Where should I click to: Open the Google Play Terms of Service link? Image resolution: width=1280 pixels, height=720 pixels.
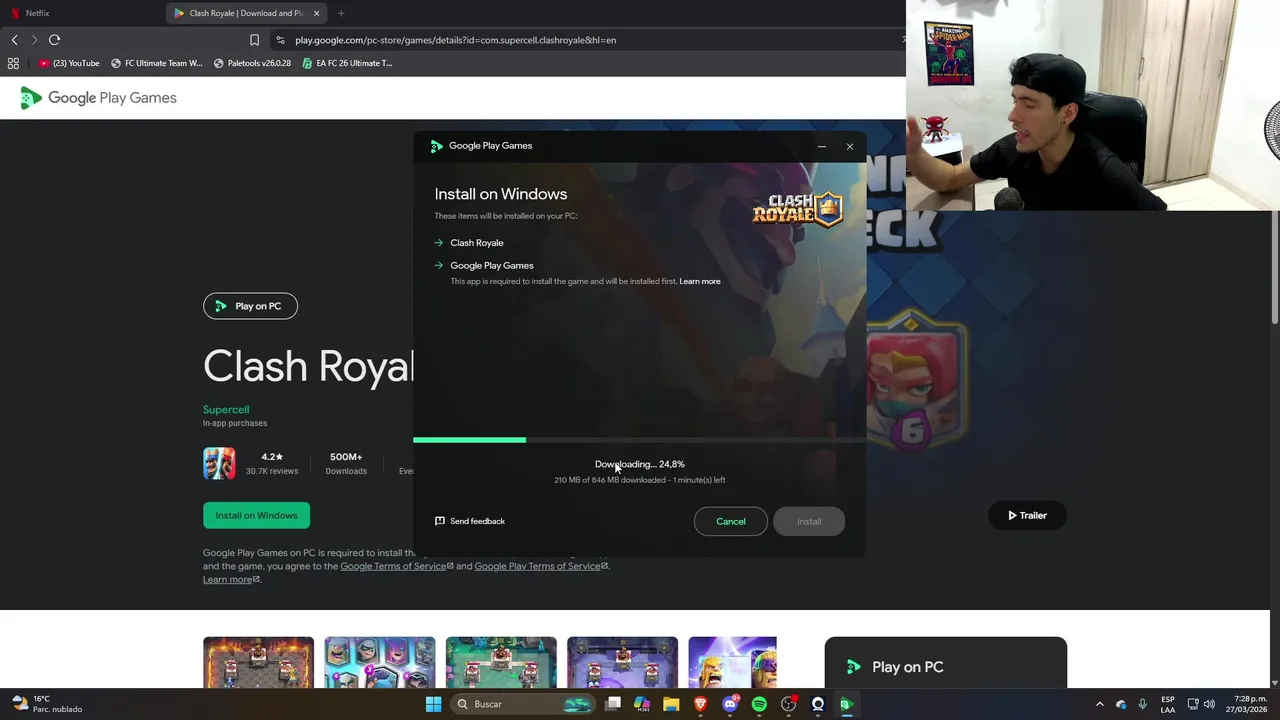[541, 566]
